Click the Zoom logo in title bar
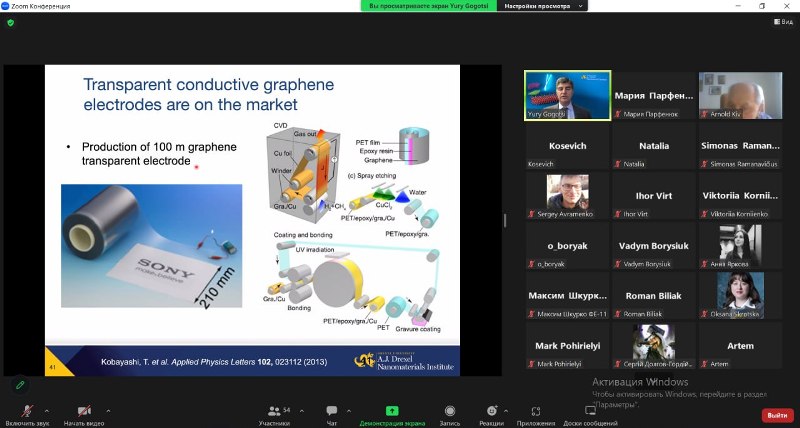The width and height of the screenshot is (800, 428). pyautogui.click(x=5, y=6)
